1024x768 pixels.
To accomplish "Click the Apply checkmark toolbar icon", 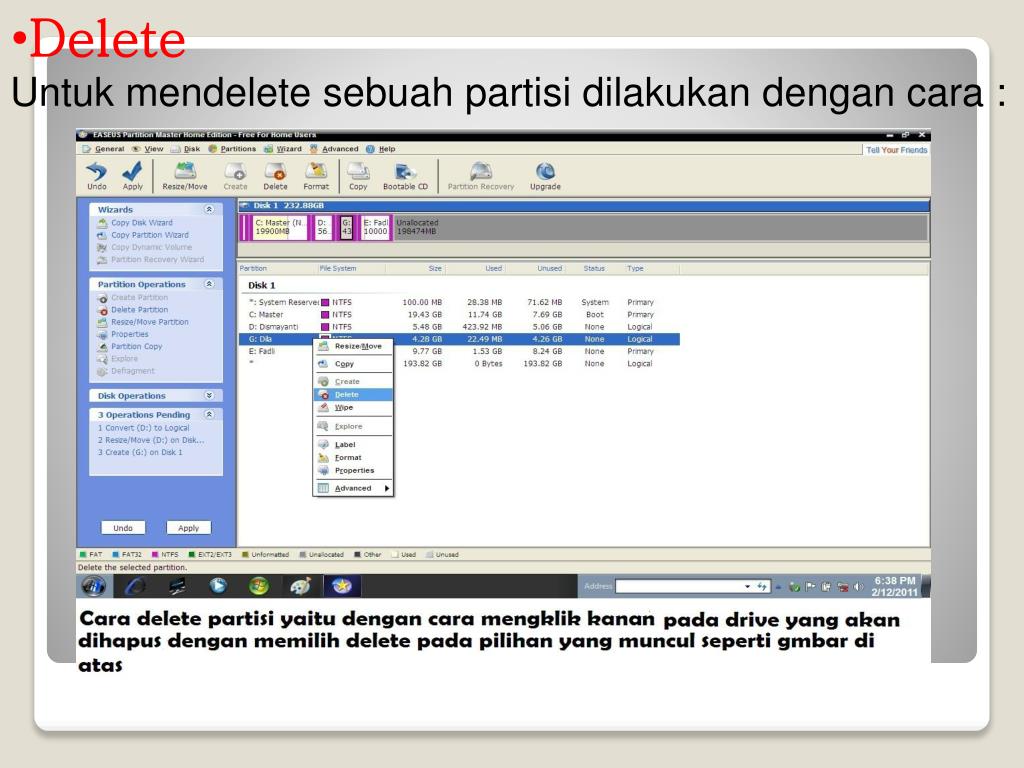I will click(x=133, y=176).
